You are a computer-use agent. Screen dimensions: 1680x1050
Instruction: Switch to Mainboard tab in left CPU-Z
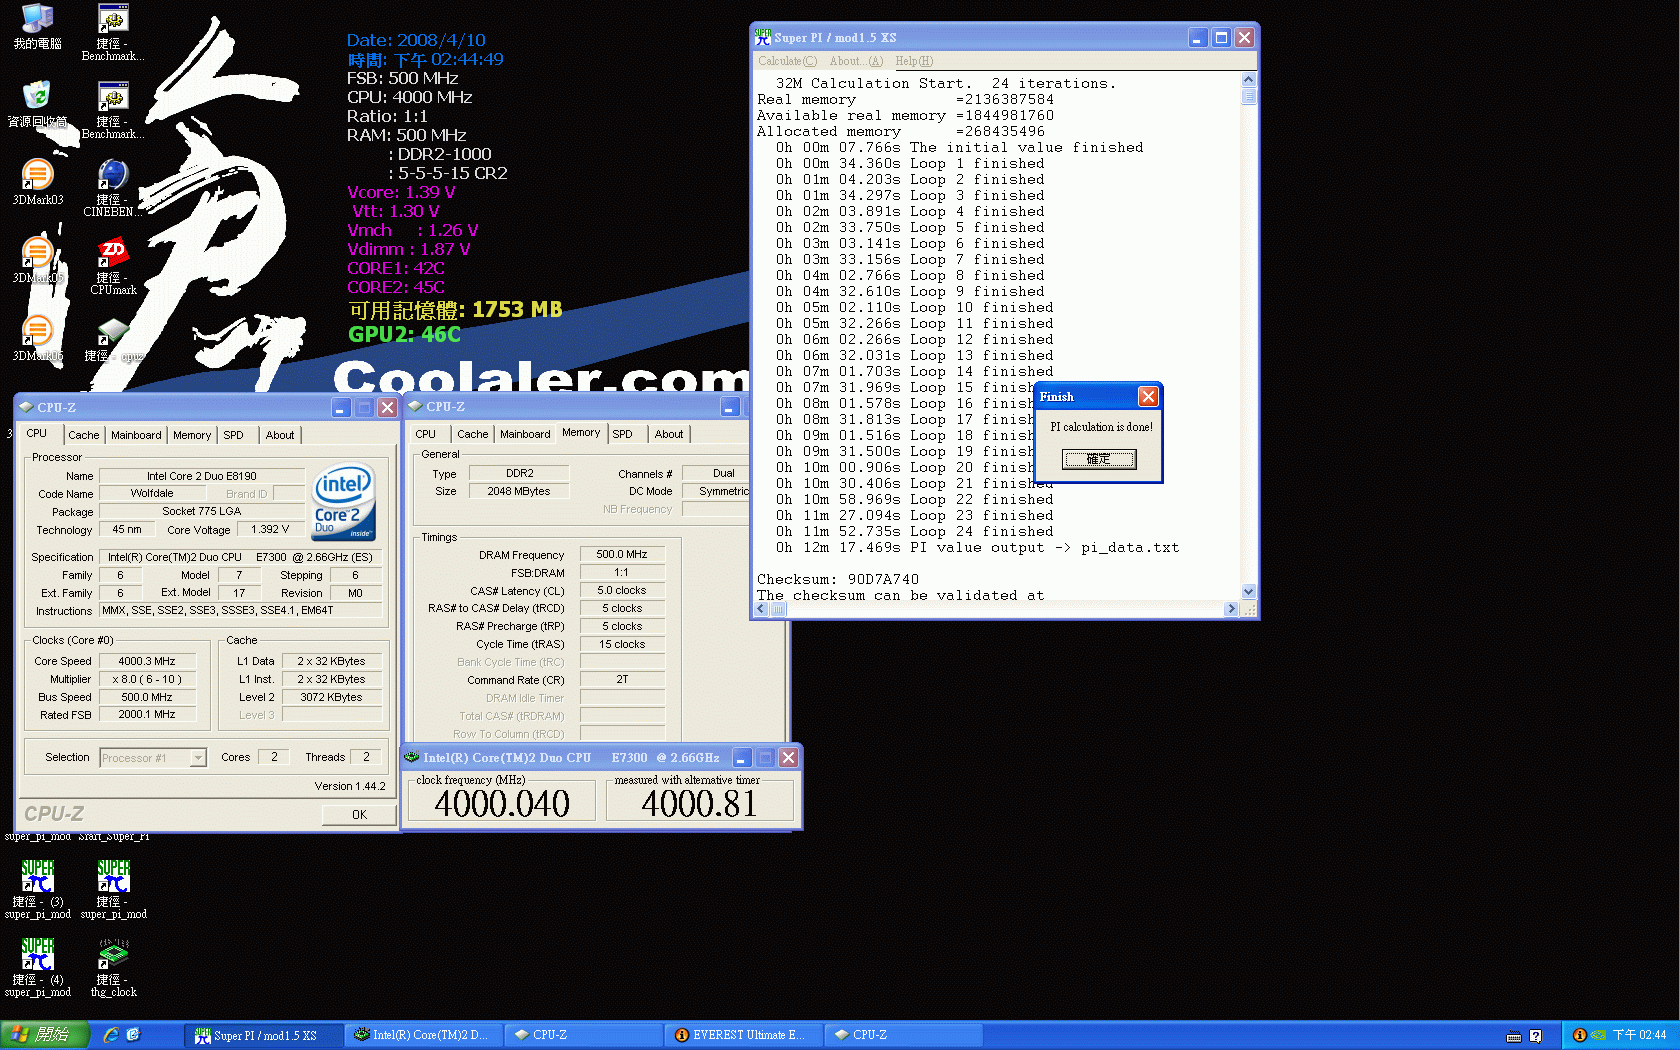[136, 435]
